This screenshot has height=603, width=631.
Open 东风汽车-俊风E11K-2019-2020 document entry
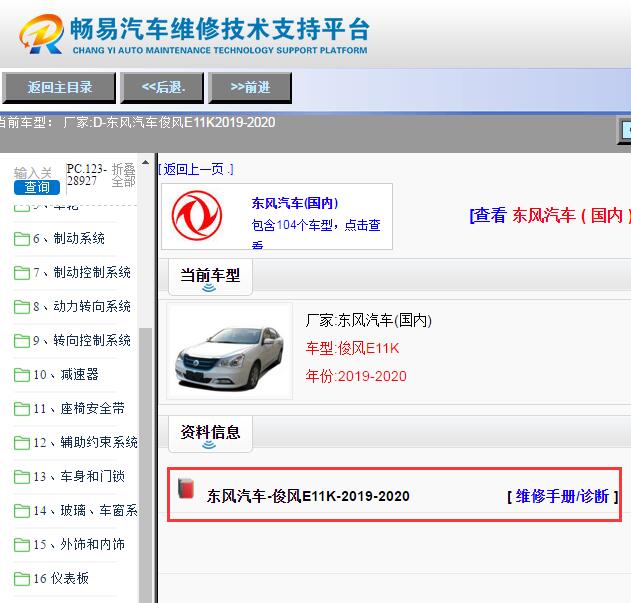[308, 496]
